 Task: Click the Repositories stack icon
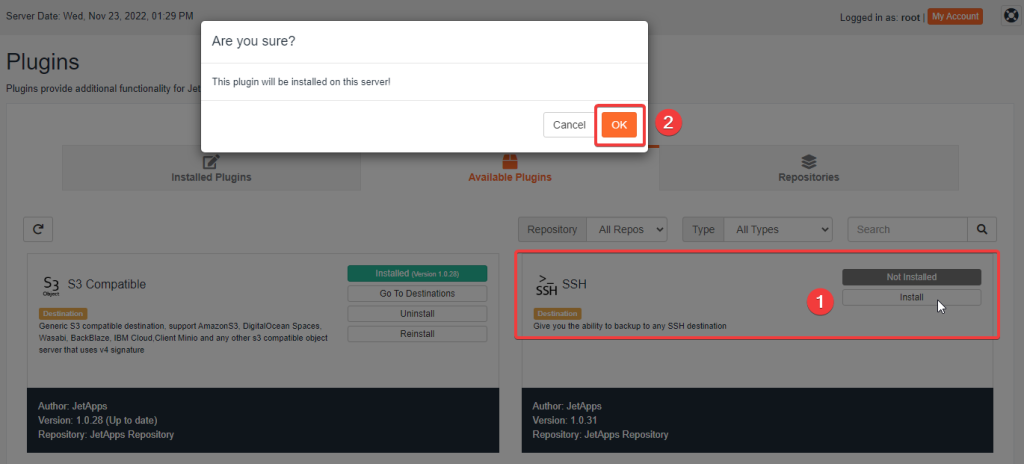coord(808,161)
